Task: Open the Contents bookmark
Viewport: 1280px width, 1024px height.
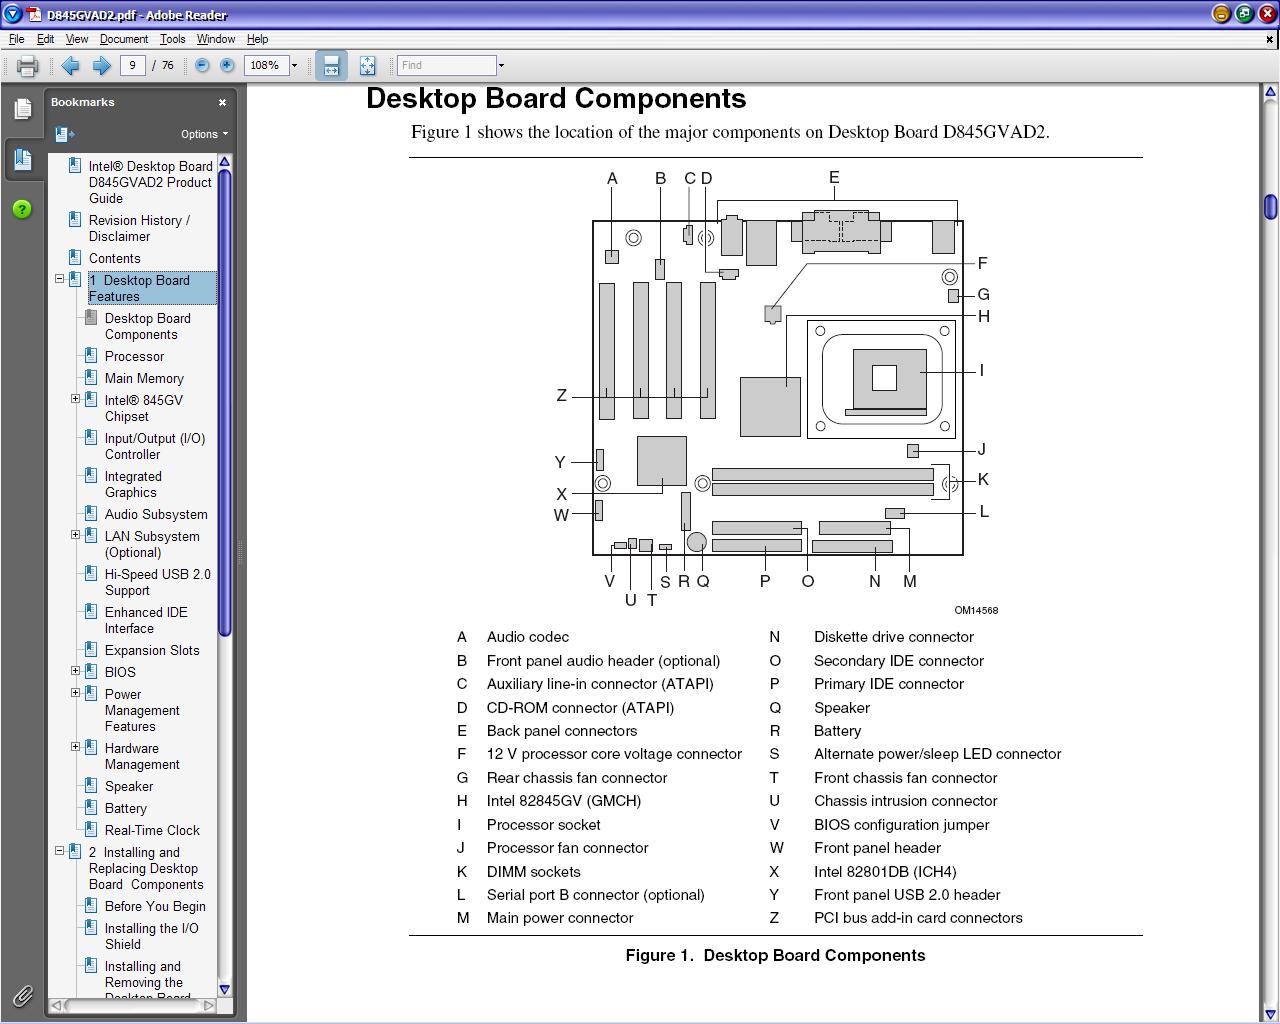Action: tap(114, 258)
